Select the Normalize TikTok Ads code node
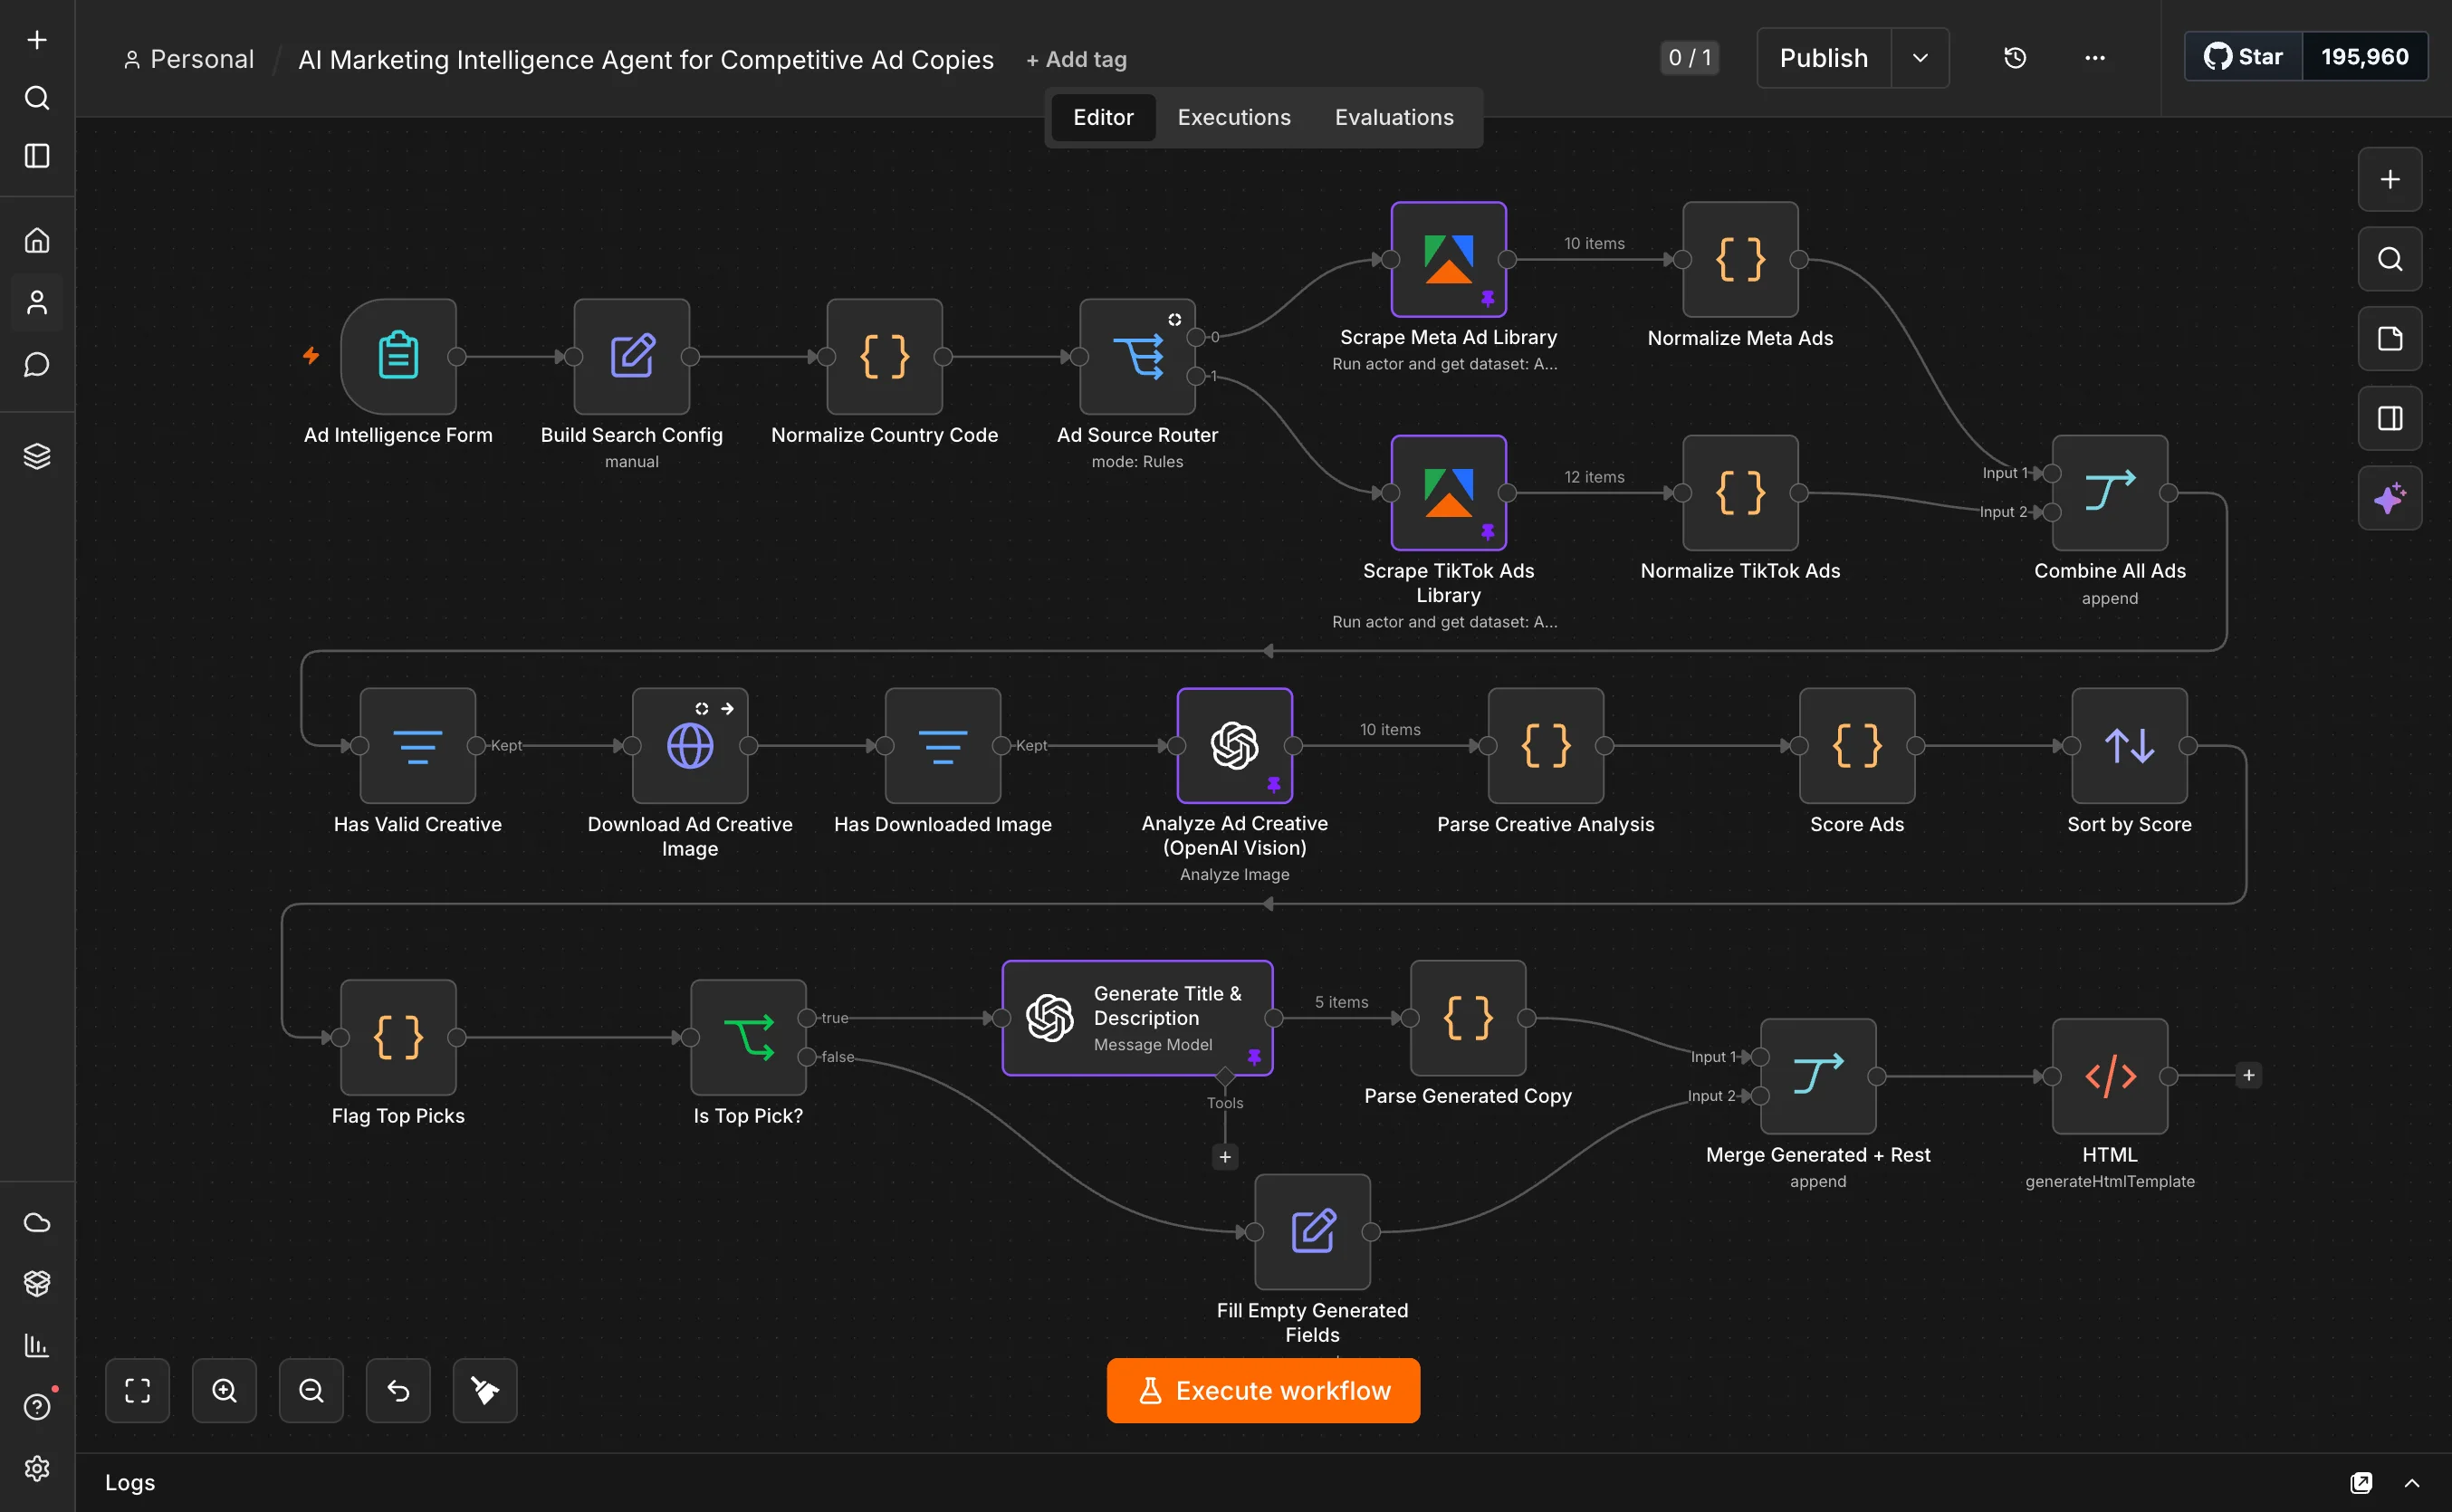The image size is (2452, 1512). (1740, 492)
